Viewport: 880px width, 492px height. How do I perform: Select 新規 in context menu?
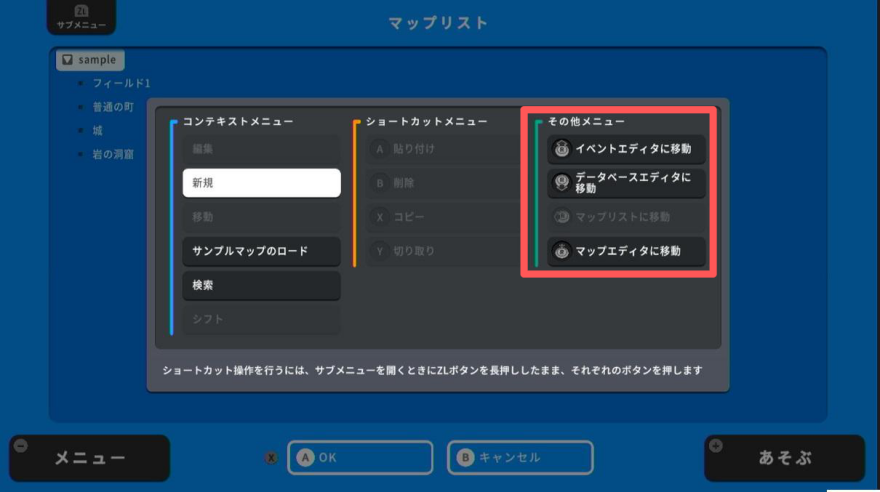tap(262, 183)
